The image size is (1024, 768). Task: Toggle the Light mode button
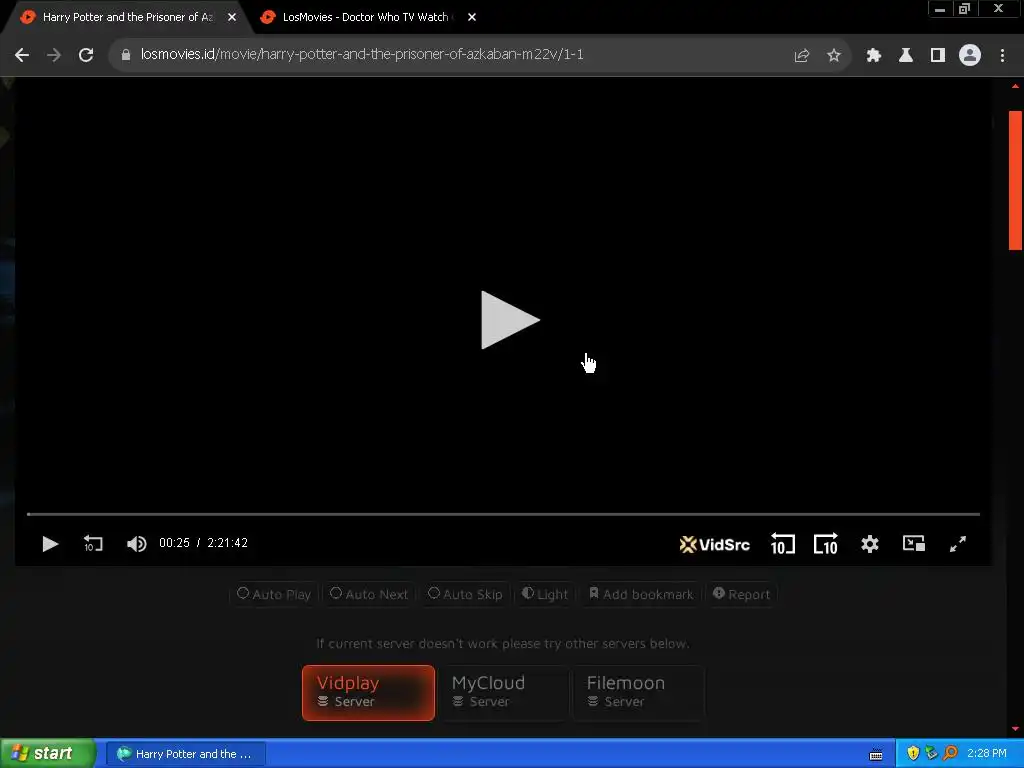tap(545, 594)
